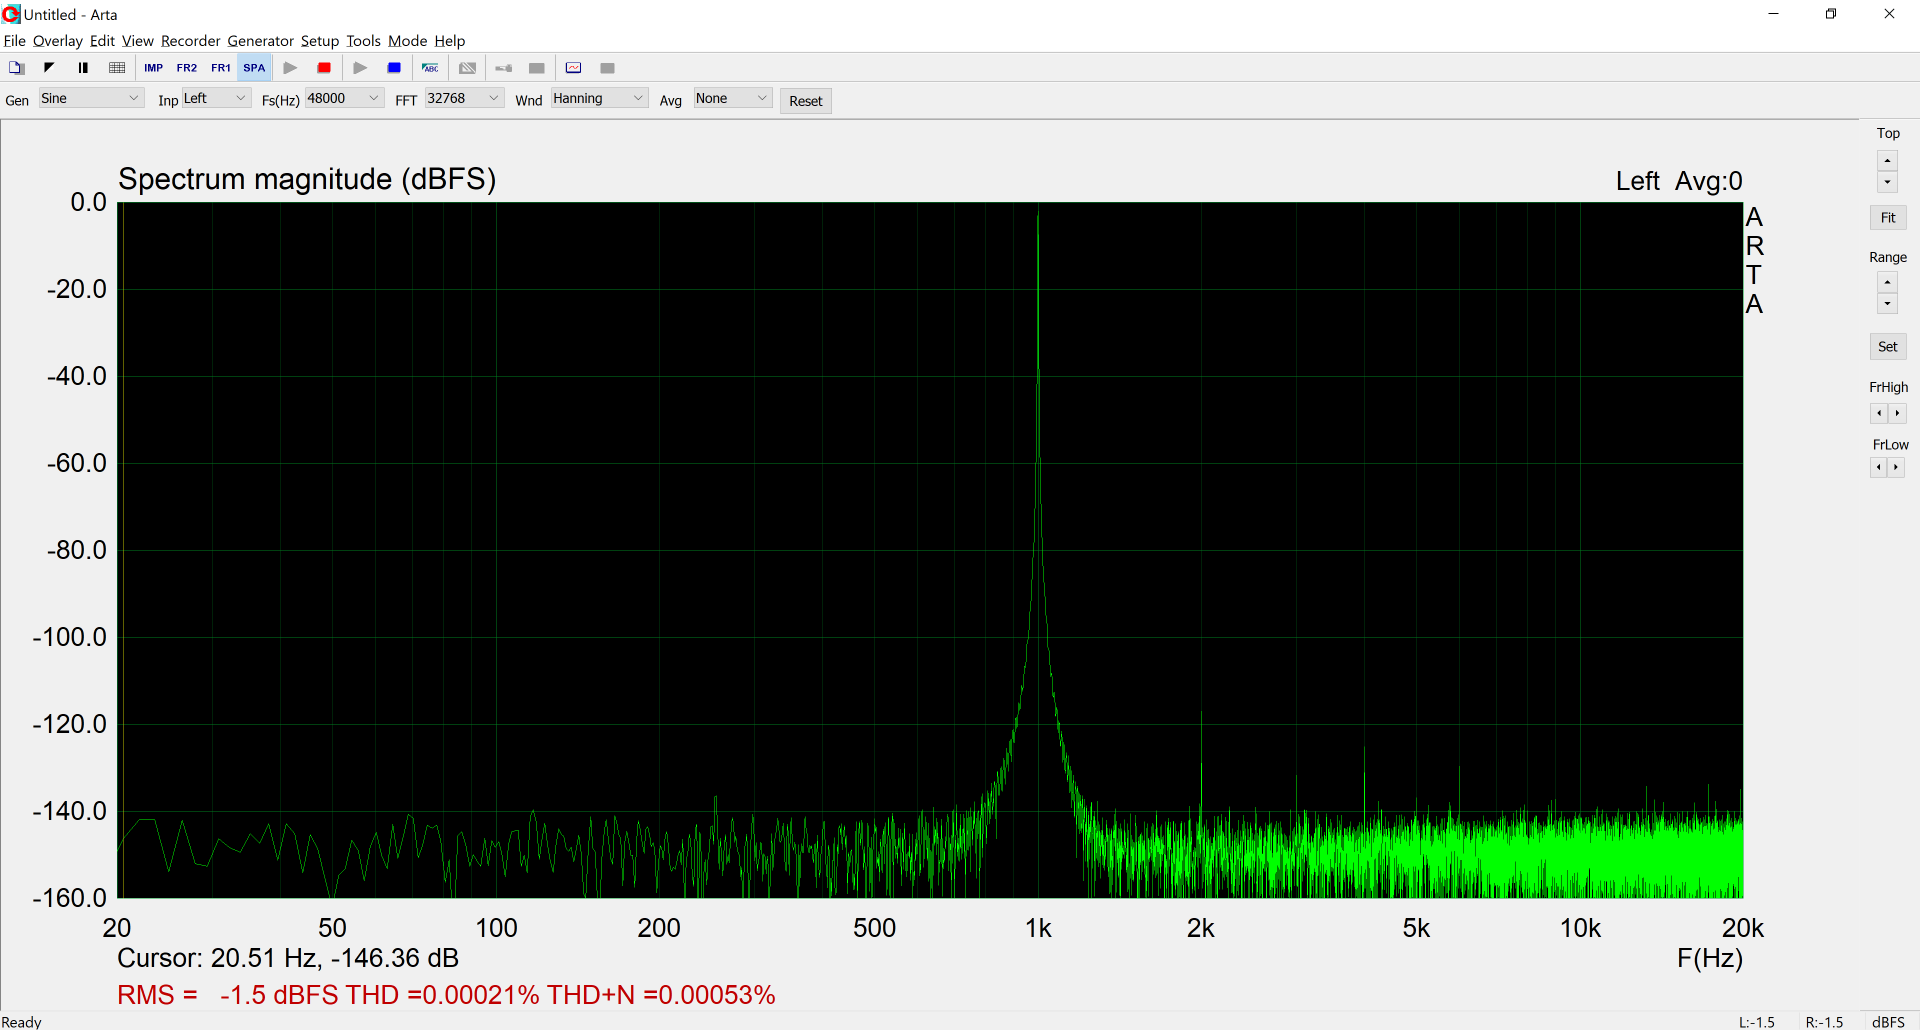Open the View menu

click(x=138, y=41)
